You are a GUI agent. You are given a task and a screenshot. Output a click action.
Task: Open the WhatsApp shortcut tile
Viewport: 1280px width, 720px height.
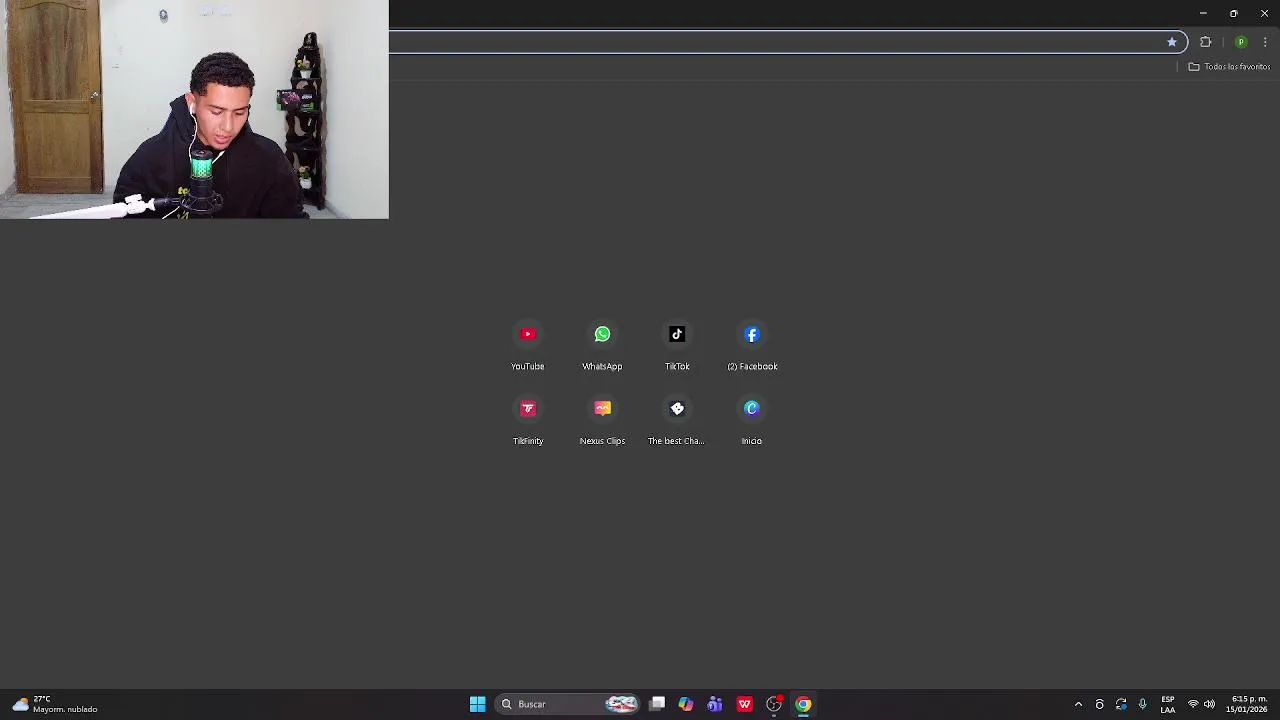(602, 346)
